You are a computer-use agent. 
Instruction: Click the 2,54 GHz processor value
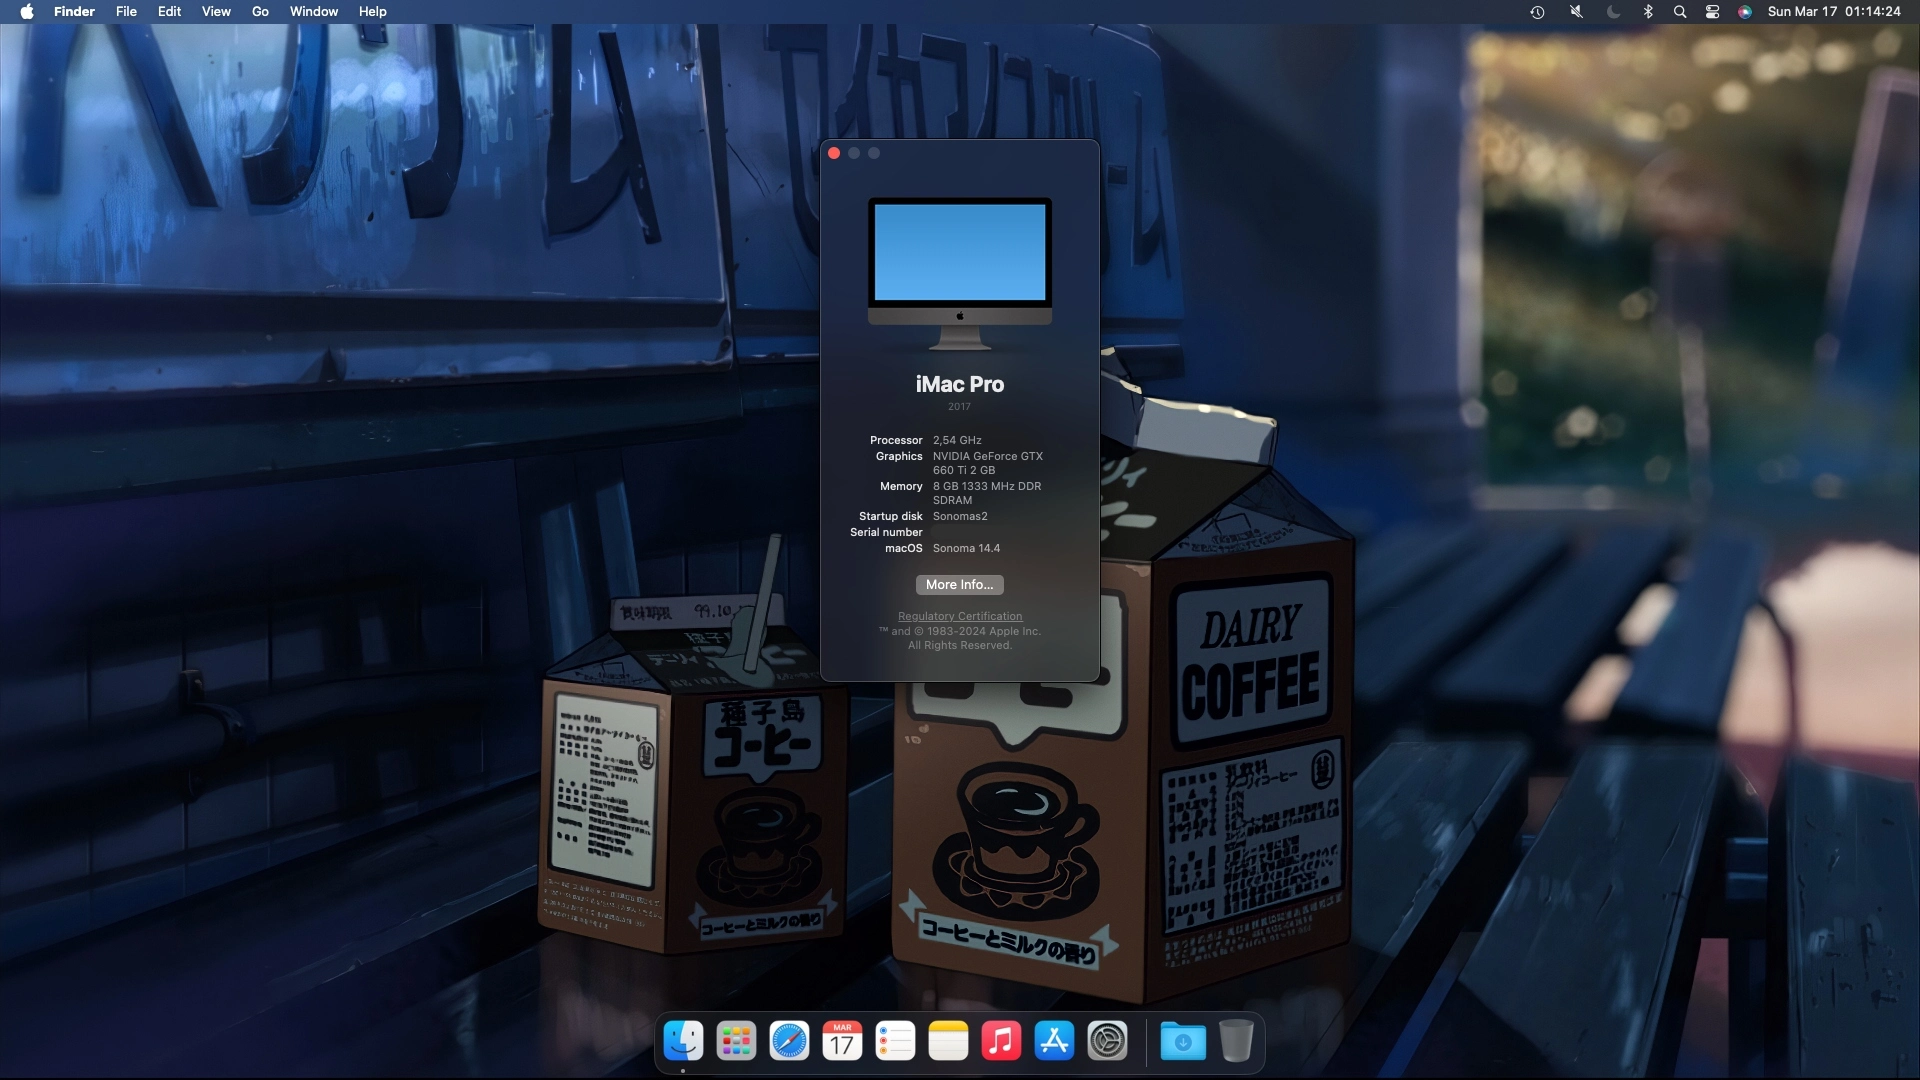coord(957,440)
